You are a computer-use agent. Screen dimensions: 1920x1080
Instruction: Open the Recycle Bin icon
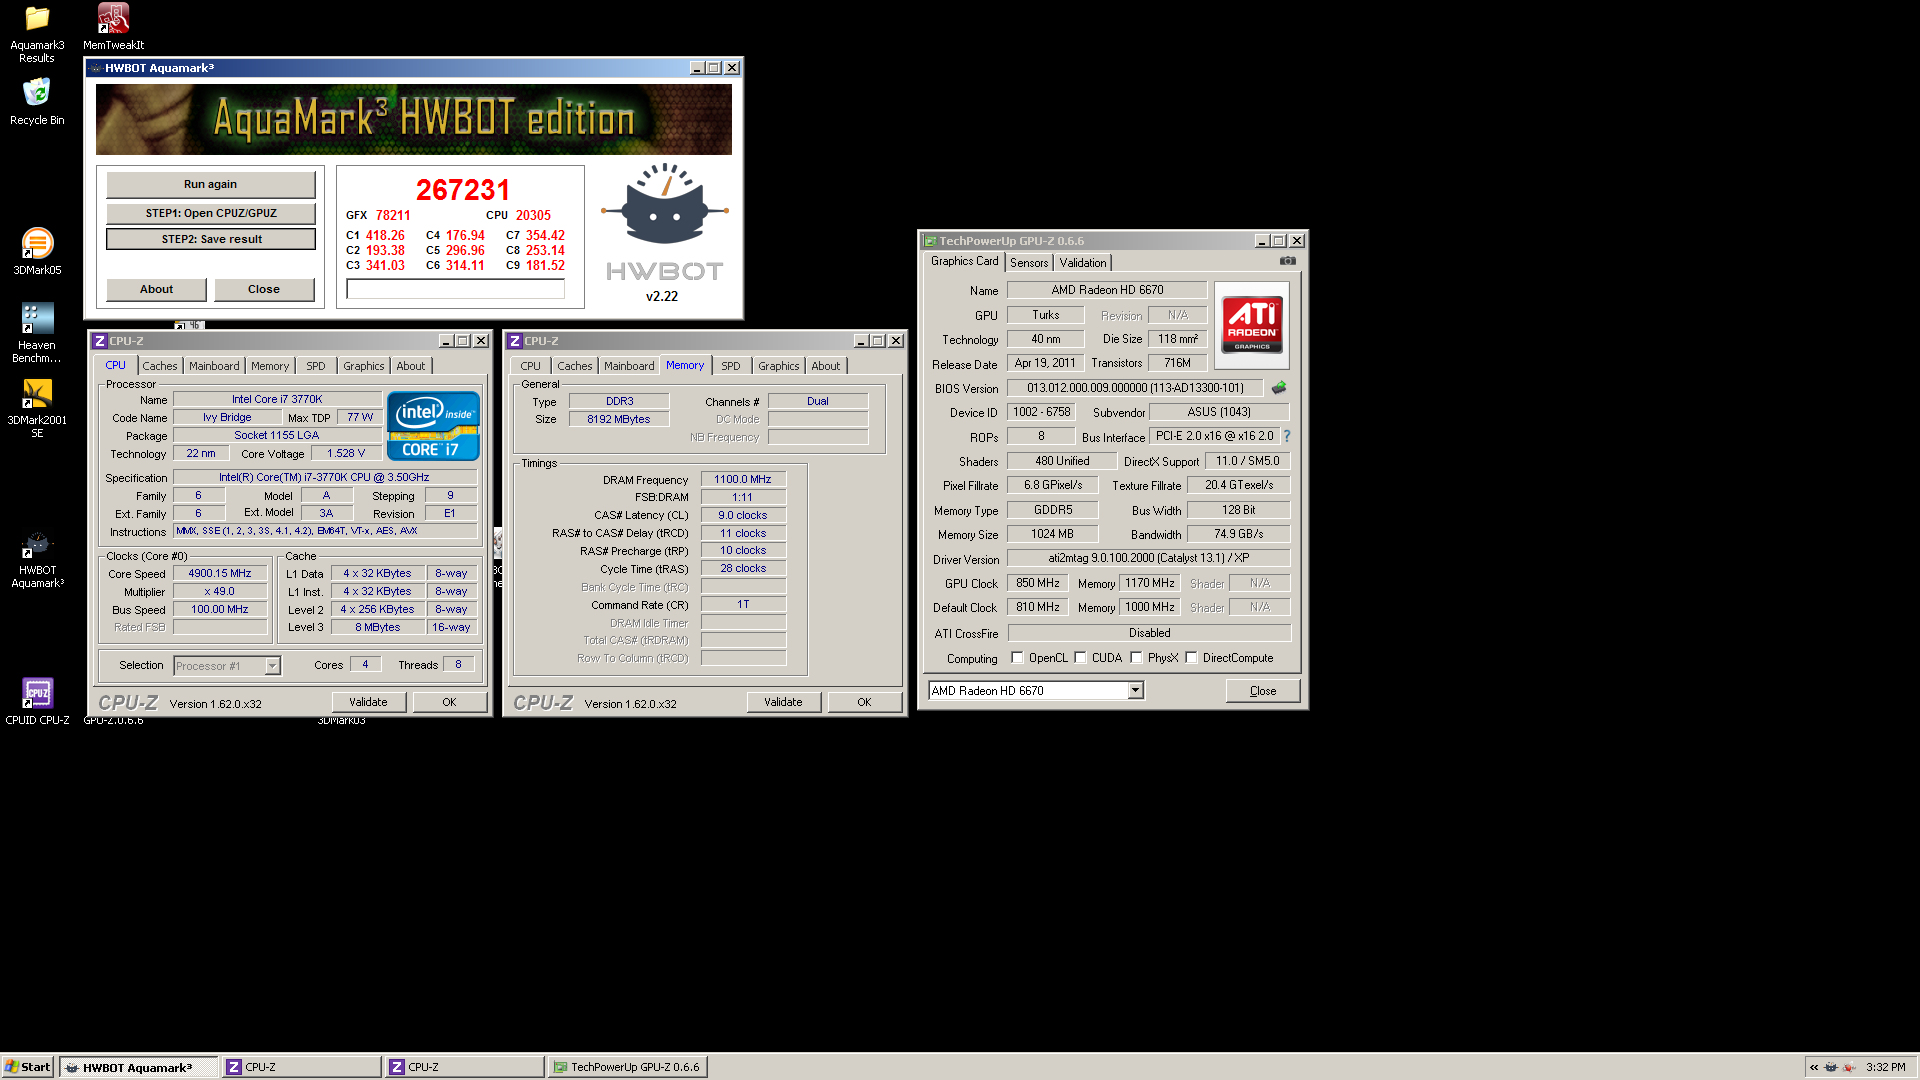[37, 101]
